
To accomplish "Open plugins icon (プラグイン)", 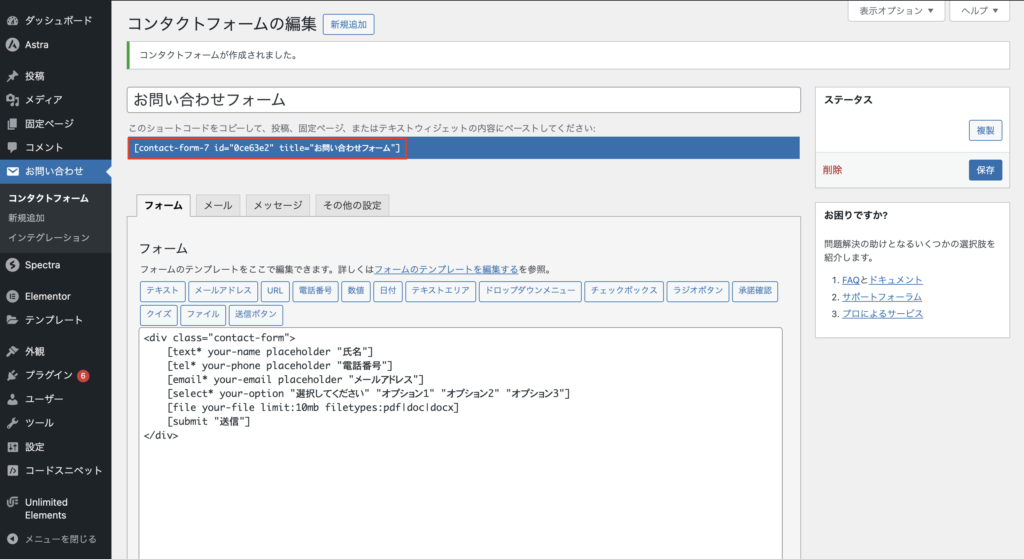I will (x=12, y=375).
